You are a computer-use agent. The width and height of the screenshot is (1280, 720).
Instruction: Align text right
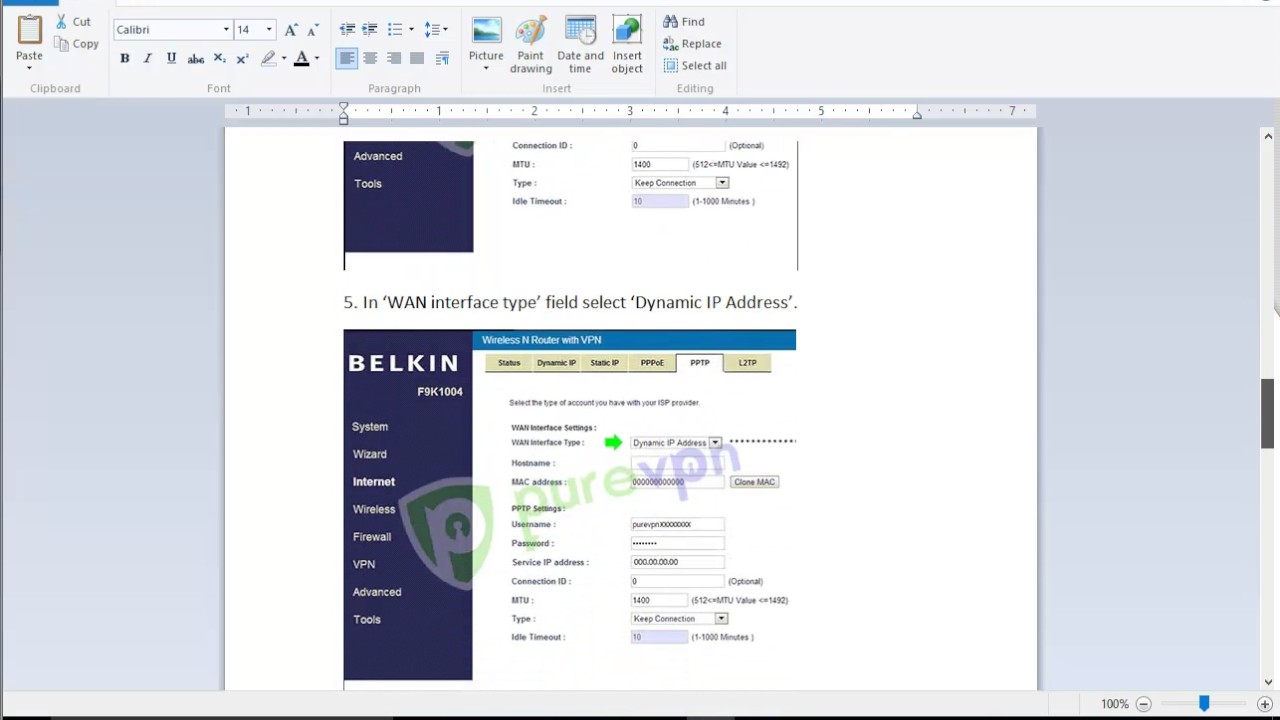tap(394, 58)
